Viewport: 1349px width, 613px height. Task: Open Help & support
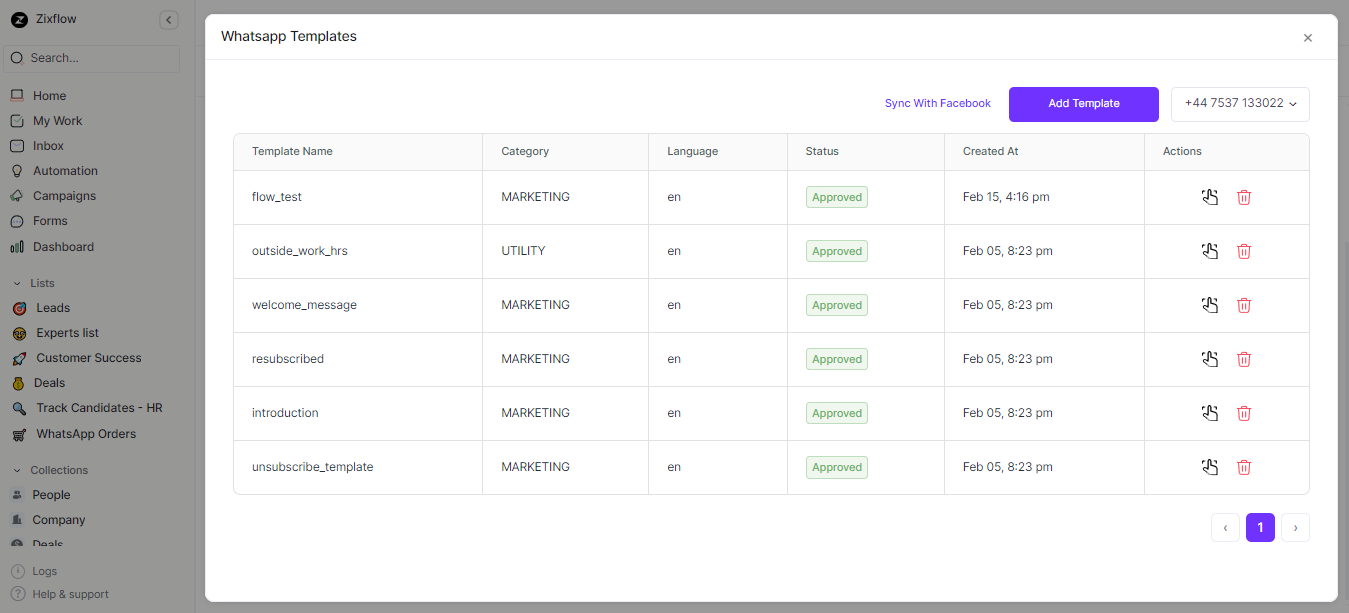click(x=69, y=593)
